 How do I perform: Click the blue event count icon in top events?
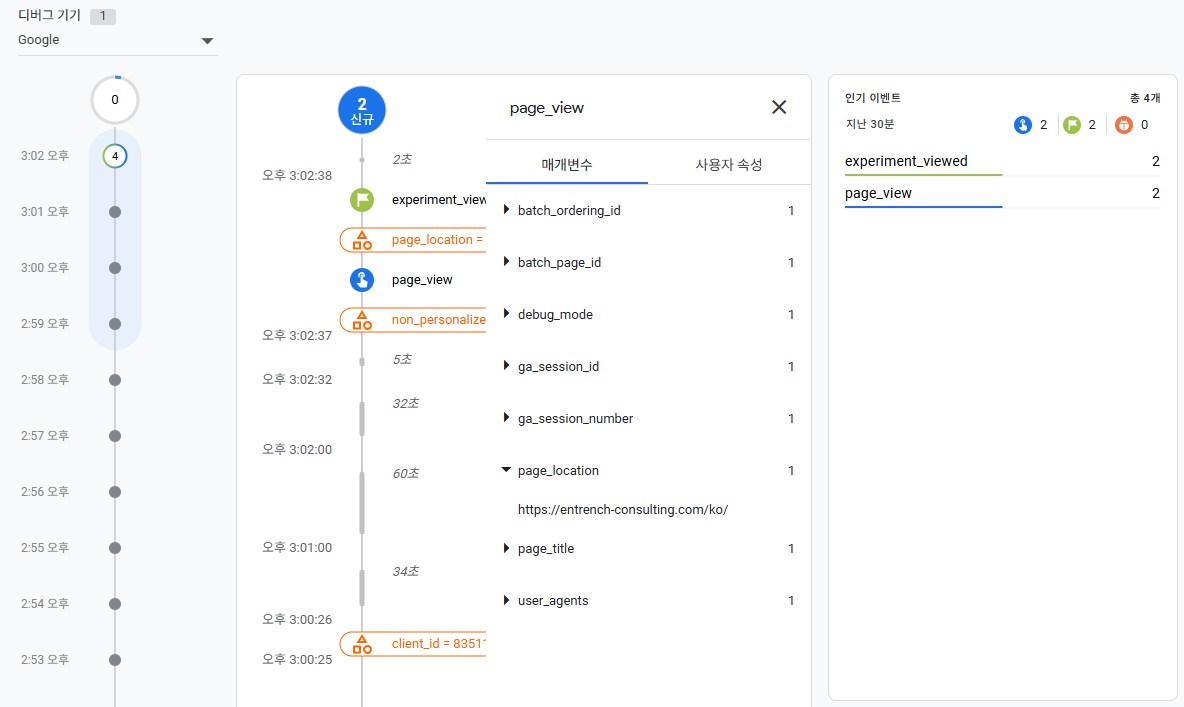tap(1022, 125)
